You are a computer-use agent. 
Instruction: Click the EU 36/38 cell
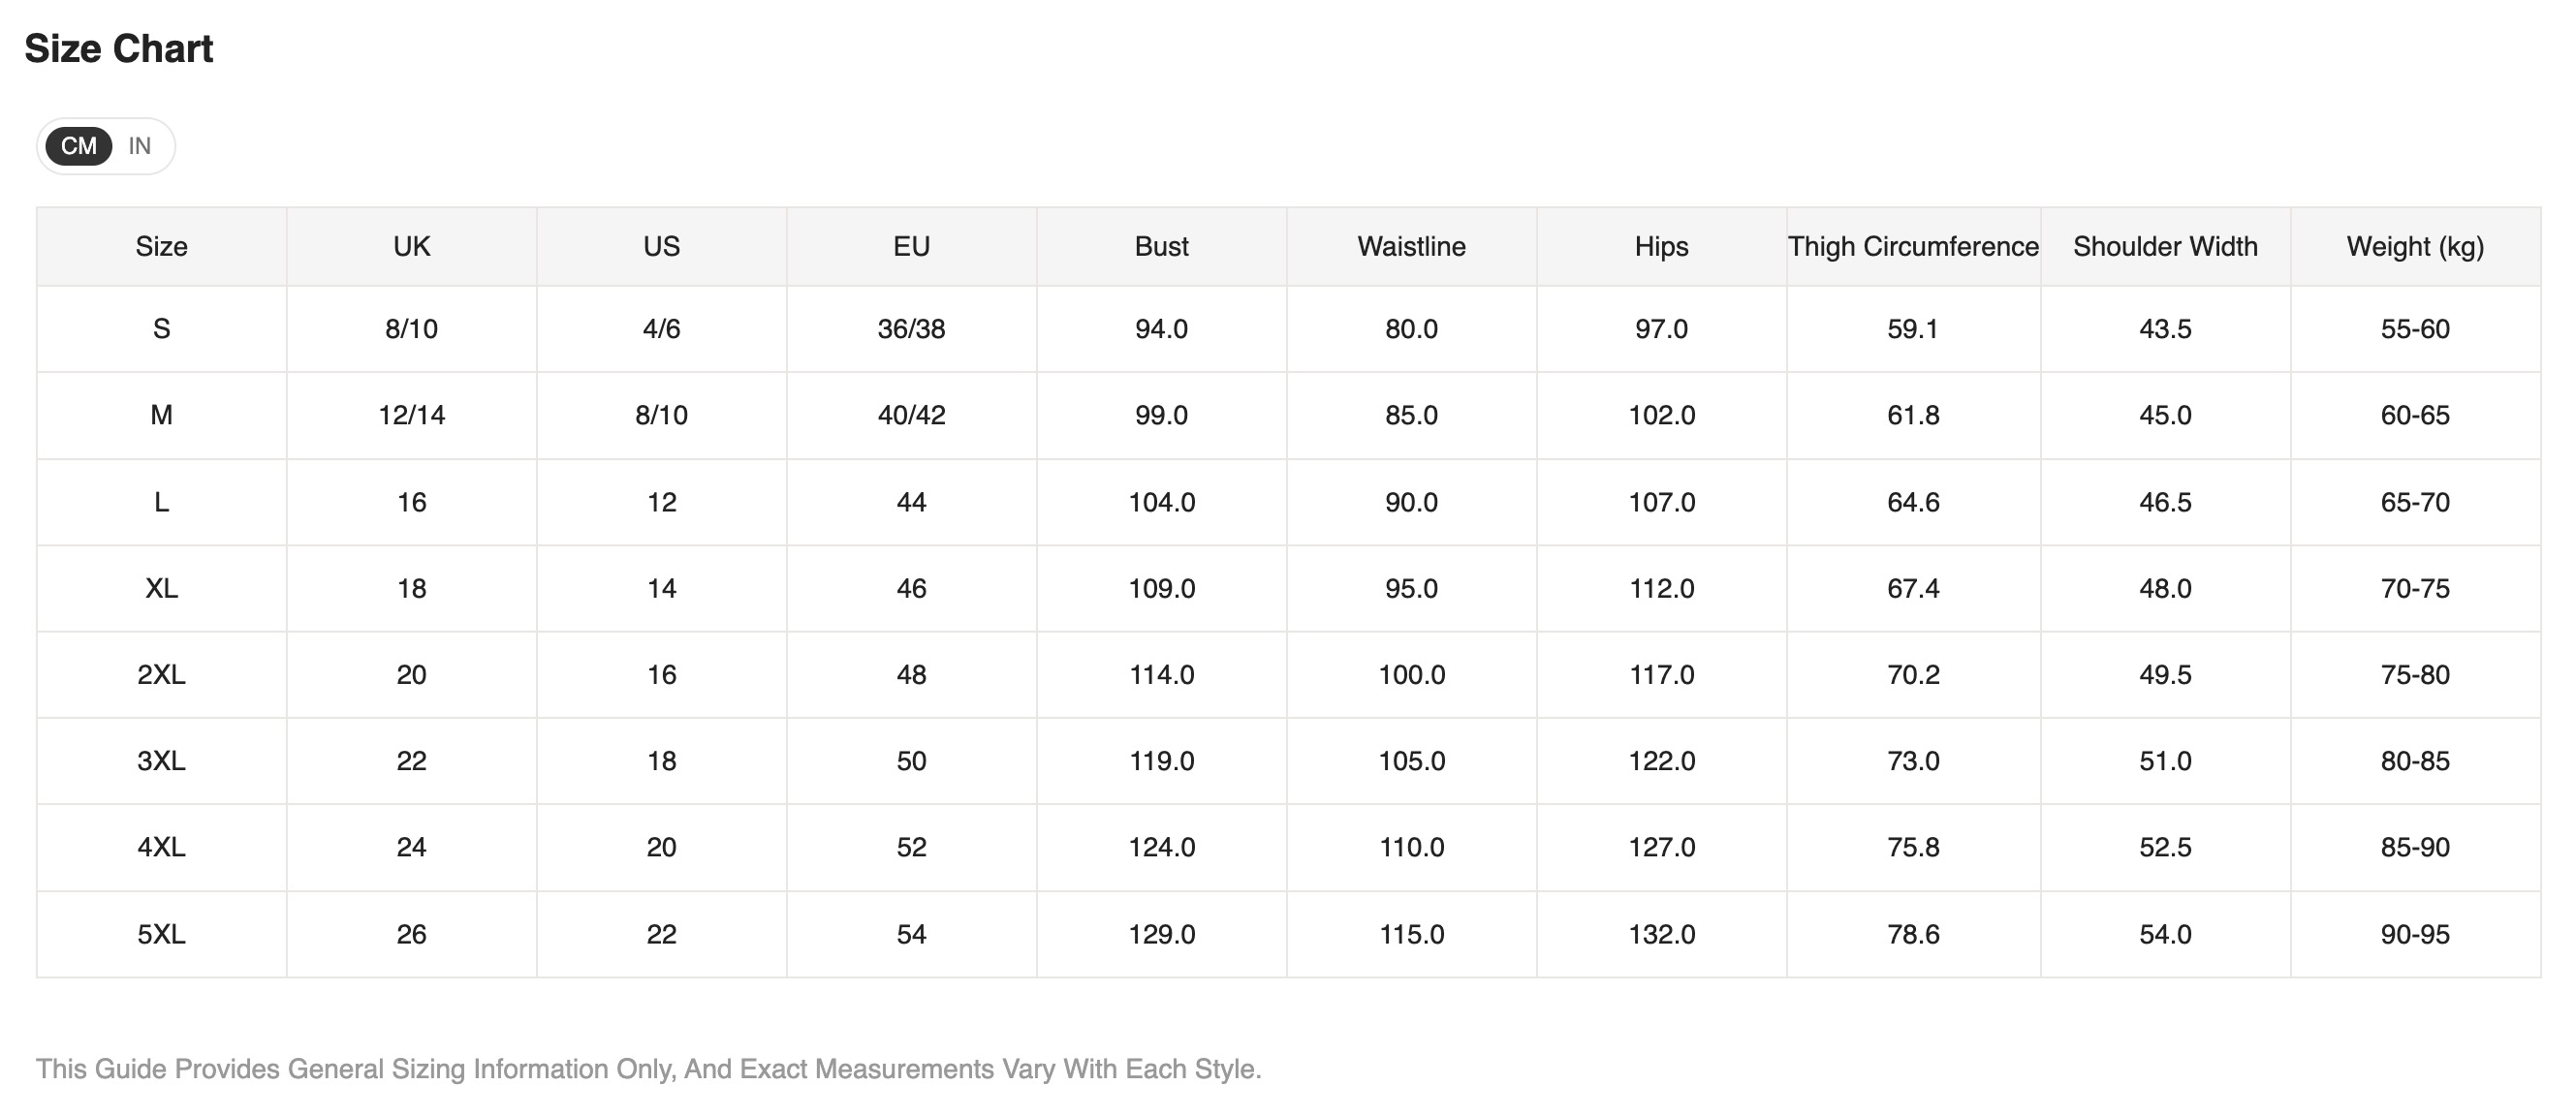pos(911,329)
